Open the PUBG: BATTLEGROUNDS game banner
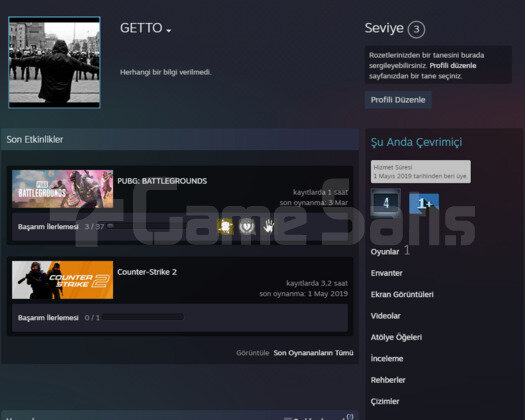 click(x=63, y=189)
